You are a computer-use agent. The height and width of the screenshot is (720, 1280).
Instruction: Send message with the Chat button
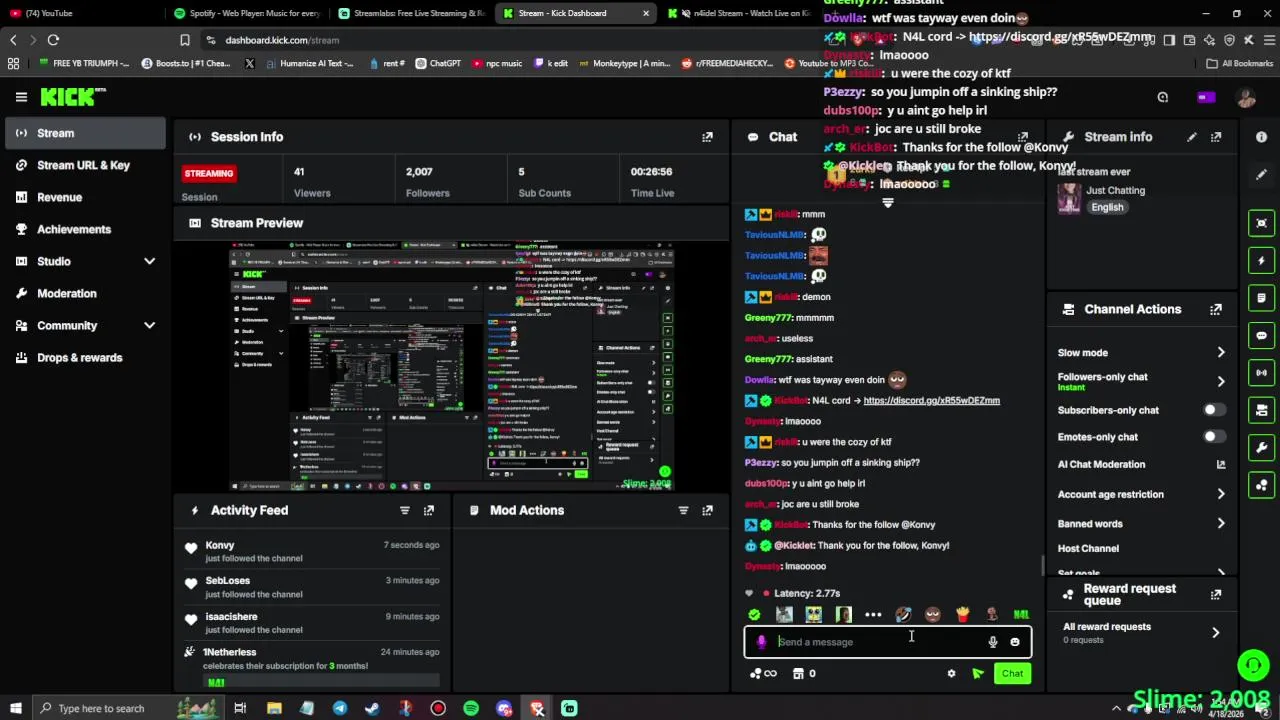(1012, 674)
